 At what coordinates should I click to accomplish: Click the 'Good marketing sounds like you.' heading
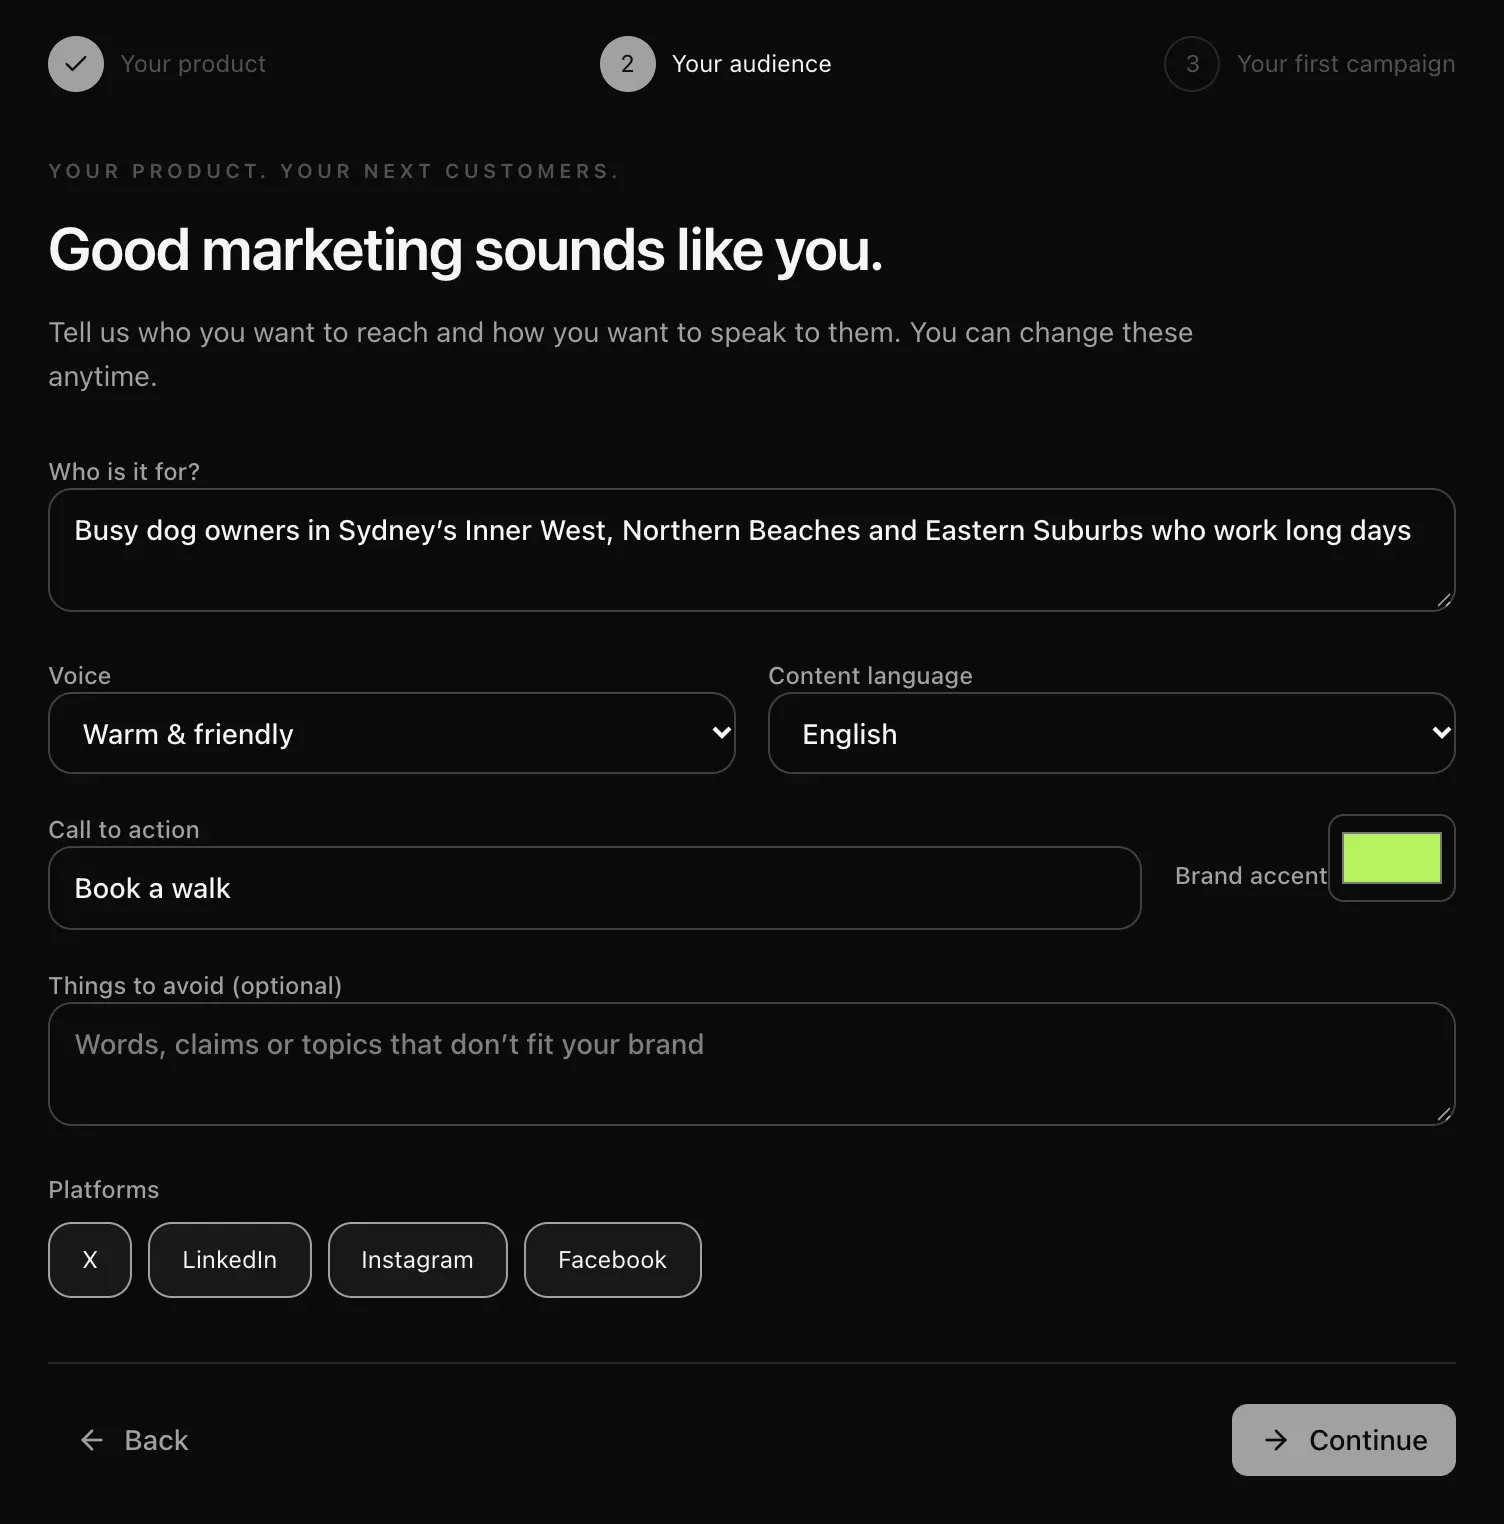(x=466, y=250)
